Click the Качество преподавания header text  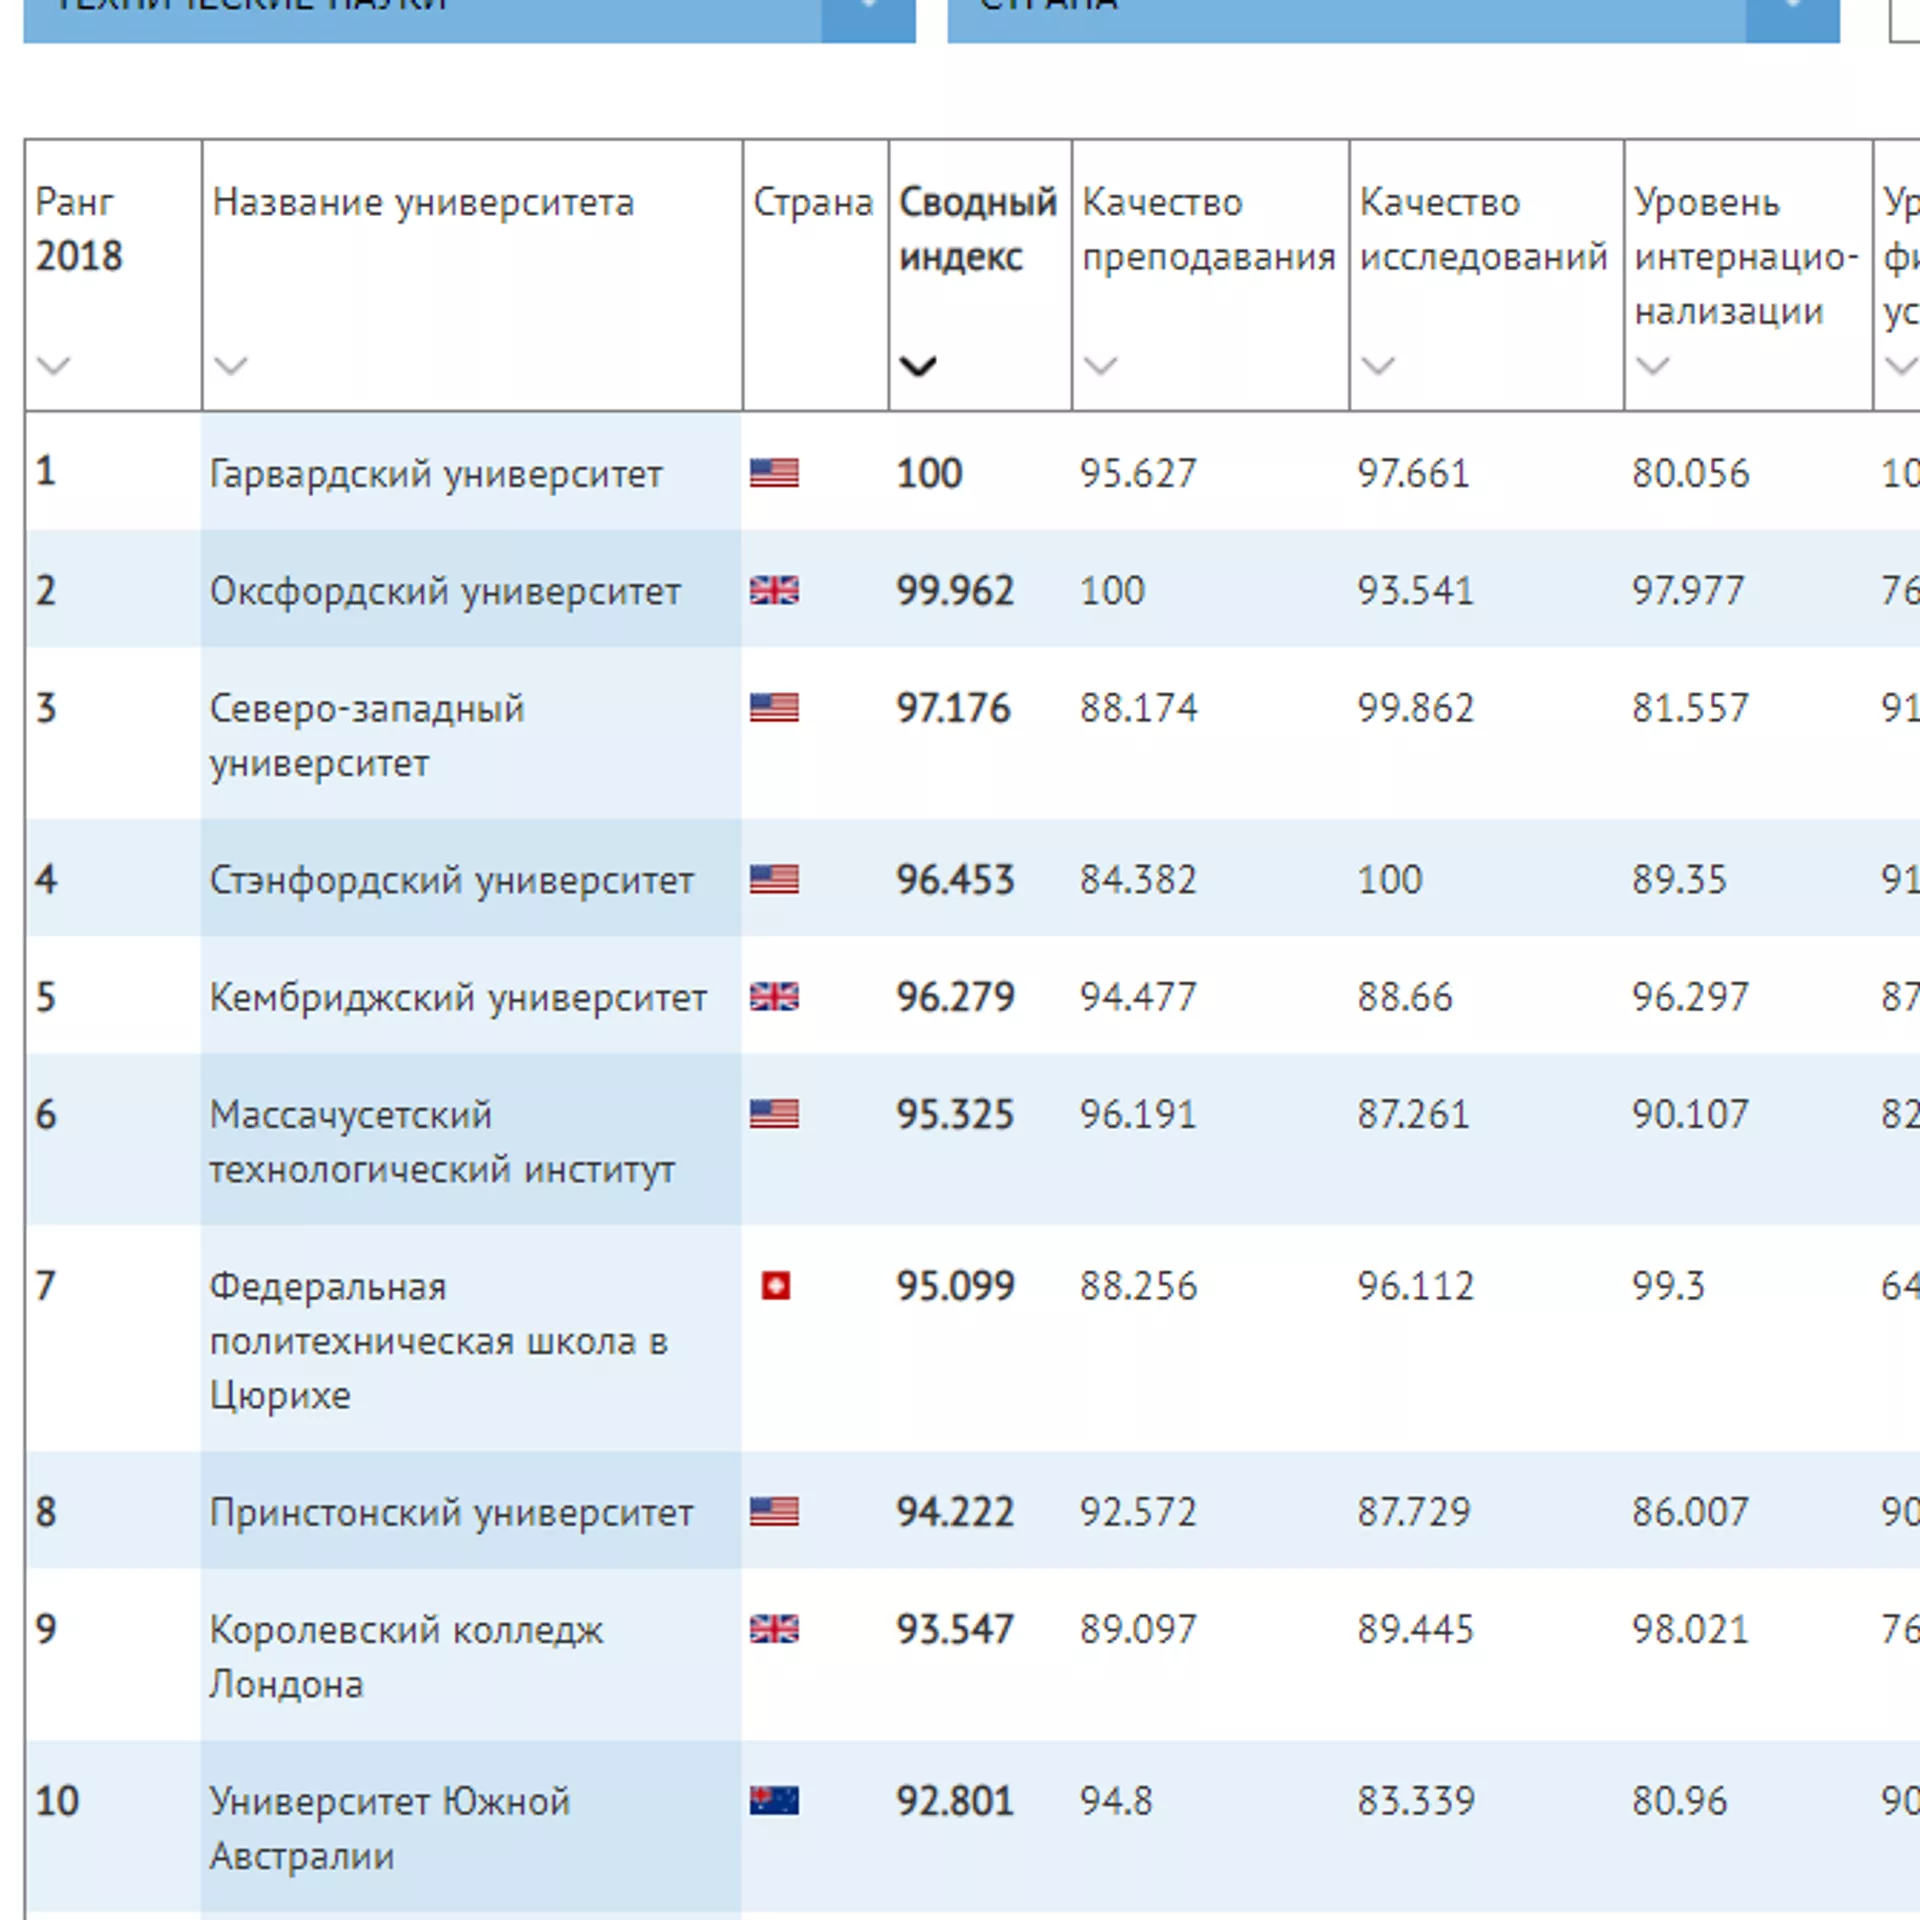pyautogui.click(x=1208, y=229)
